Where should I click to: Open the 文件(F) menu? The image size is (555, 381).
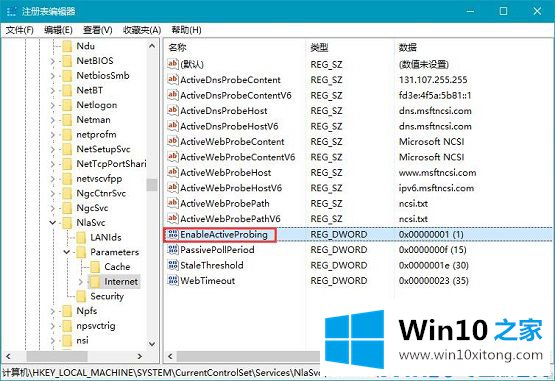tap(19, 30)
